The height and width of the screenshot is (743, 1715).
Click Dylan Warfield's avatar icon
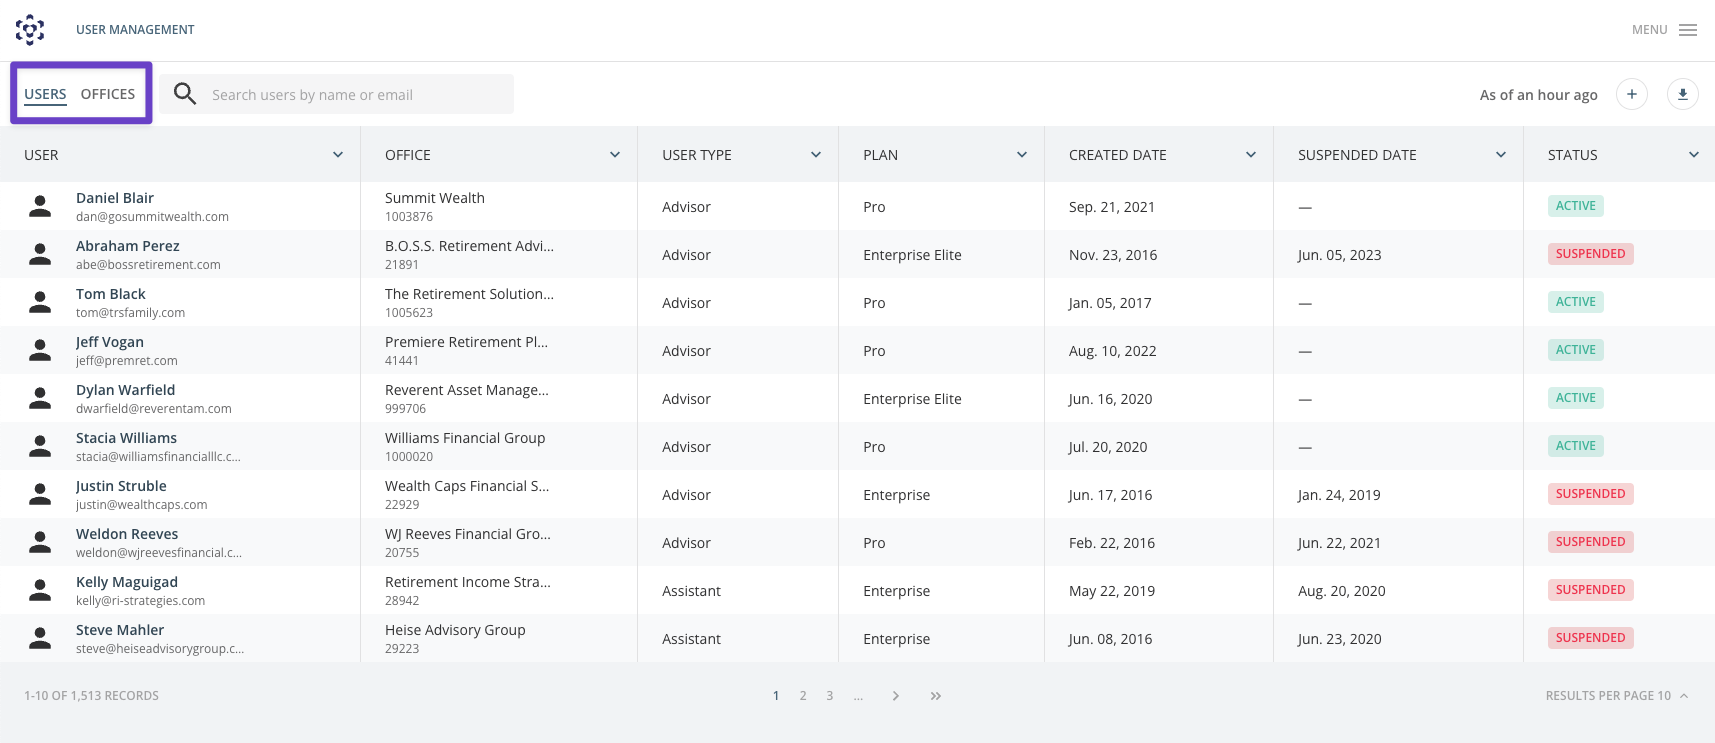pyautogui.click(x=40, y=398)
